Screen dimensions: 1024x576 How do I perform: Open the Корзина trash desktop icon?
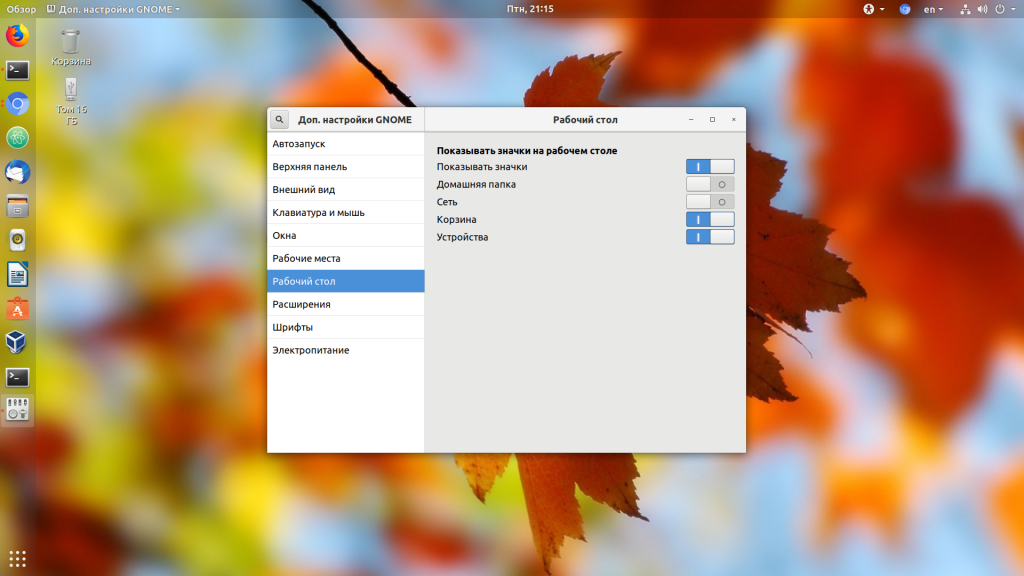coord(71,47)
